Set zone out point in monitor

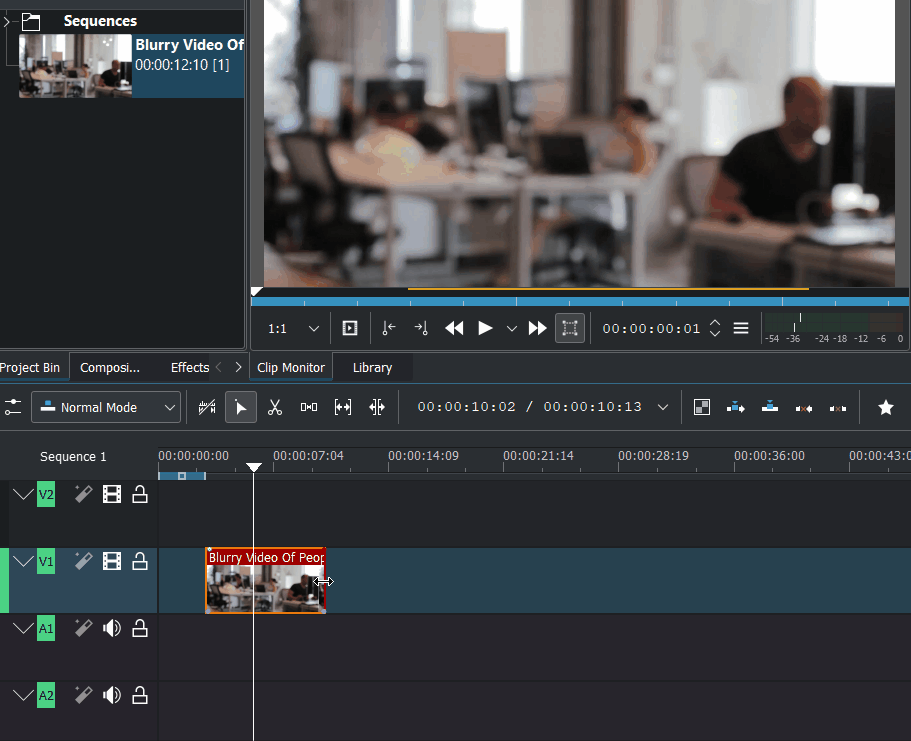pyautogui.click(x=421, y=328)
